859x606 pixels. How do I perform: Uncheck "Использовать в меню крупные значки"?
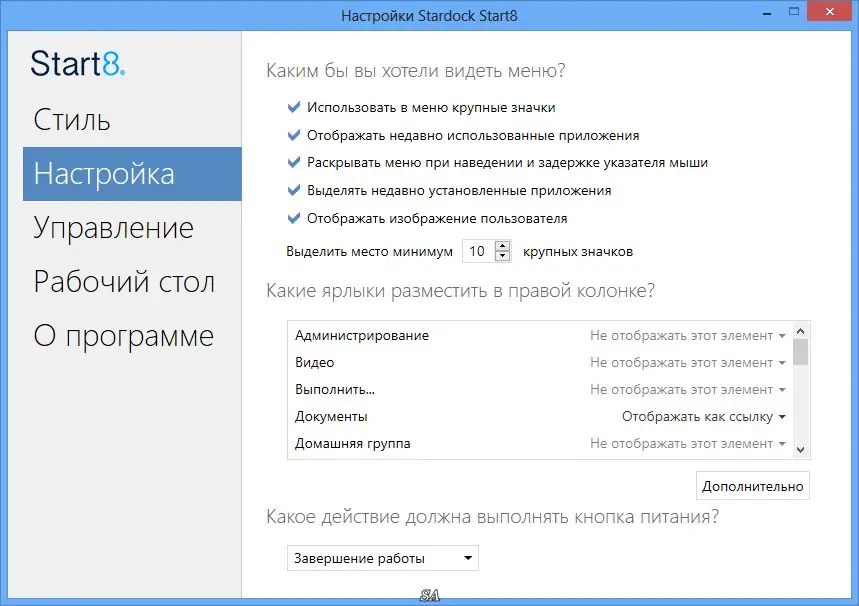click(293, 106)
